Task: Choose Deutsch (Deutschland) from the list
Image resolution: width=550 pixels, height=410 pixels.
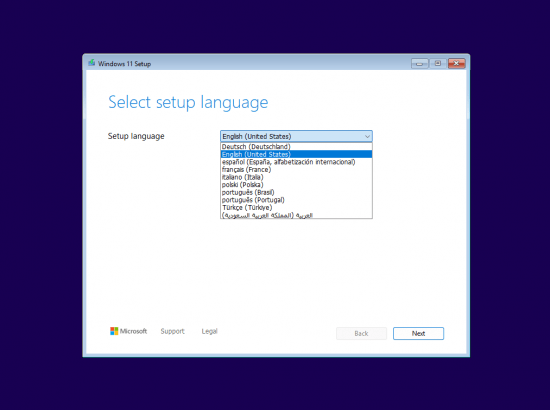Action: click(296, 147)
